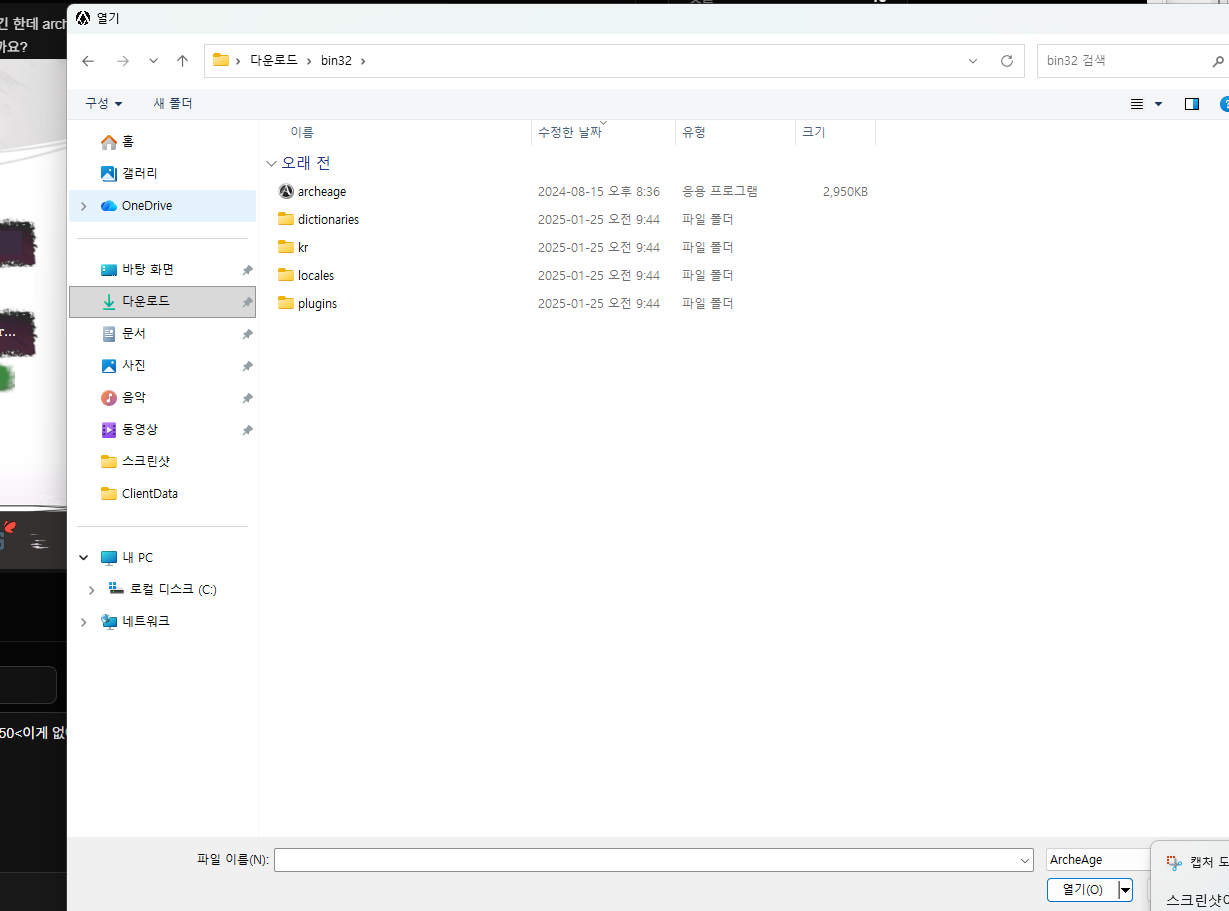
Task: Select OneDrive in the sidebar
Action: tap(147, 205)
